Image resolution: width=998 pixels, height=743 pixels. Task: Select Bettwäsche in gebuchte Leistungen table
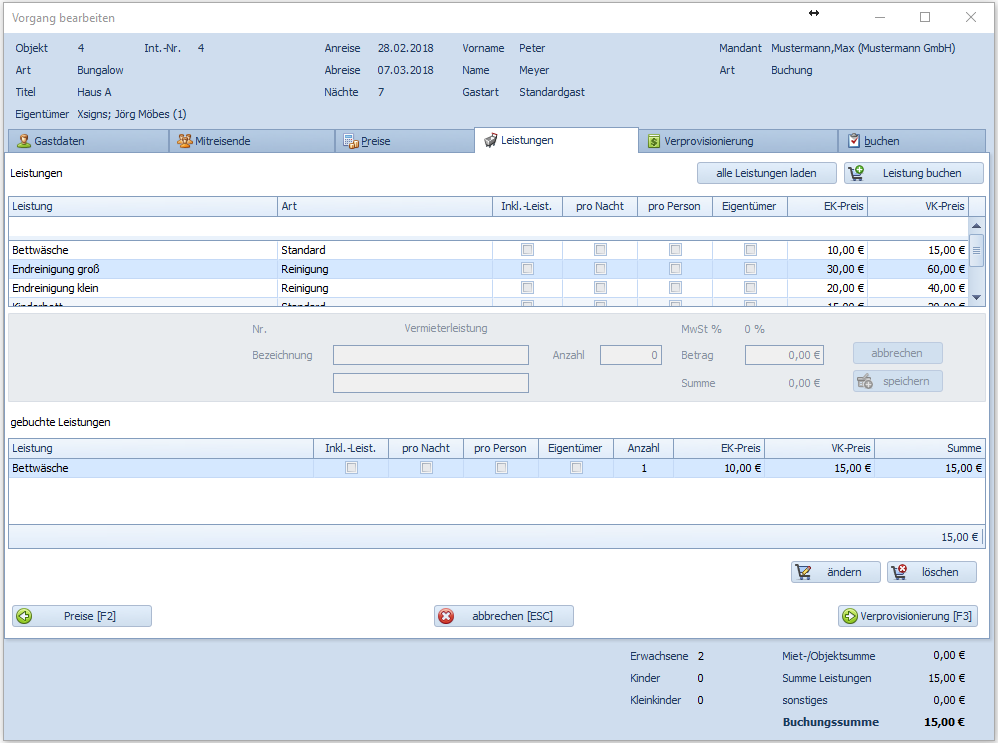[x=496, y=468]
